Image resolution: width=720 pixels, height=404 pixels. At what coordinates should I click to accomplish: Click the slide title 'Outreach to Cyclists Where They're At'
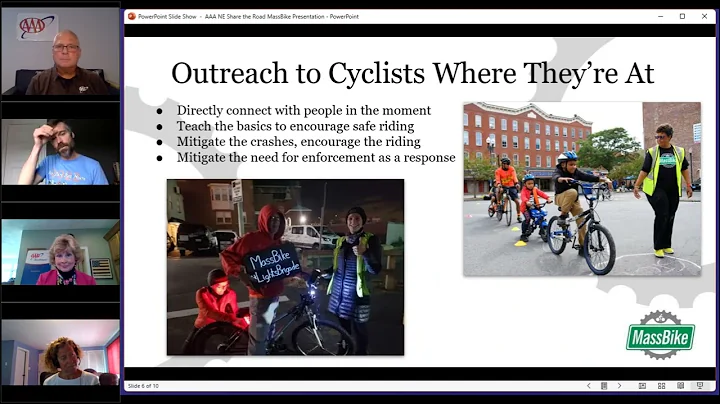pyautogui.click(x=412, y=73)
